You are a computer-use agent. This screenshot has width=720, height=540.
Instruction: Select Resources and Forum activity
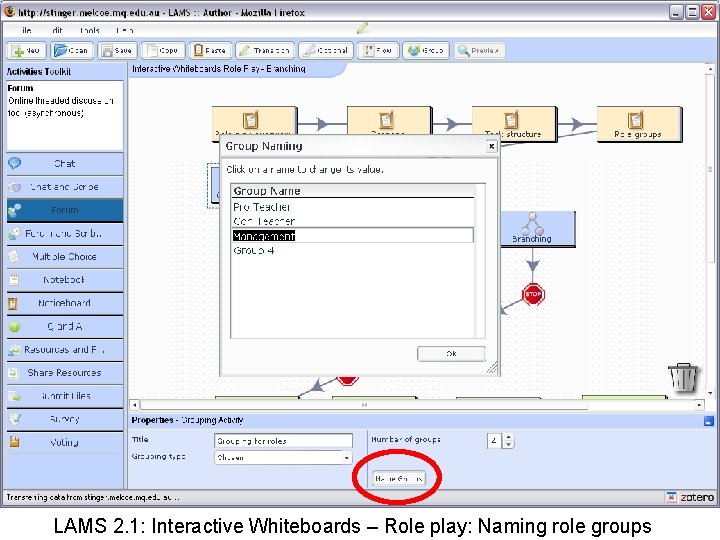(x=65, y=350)
